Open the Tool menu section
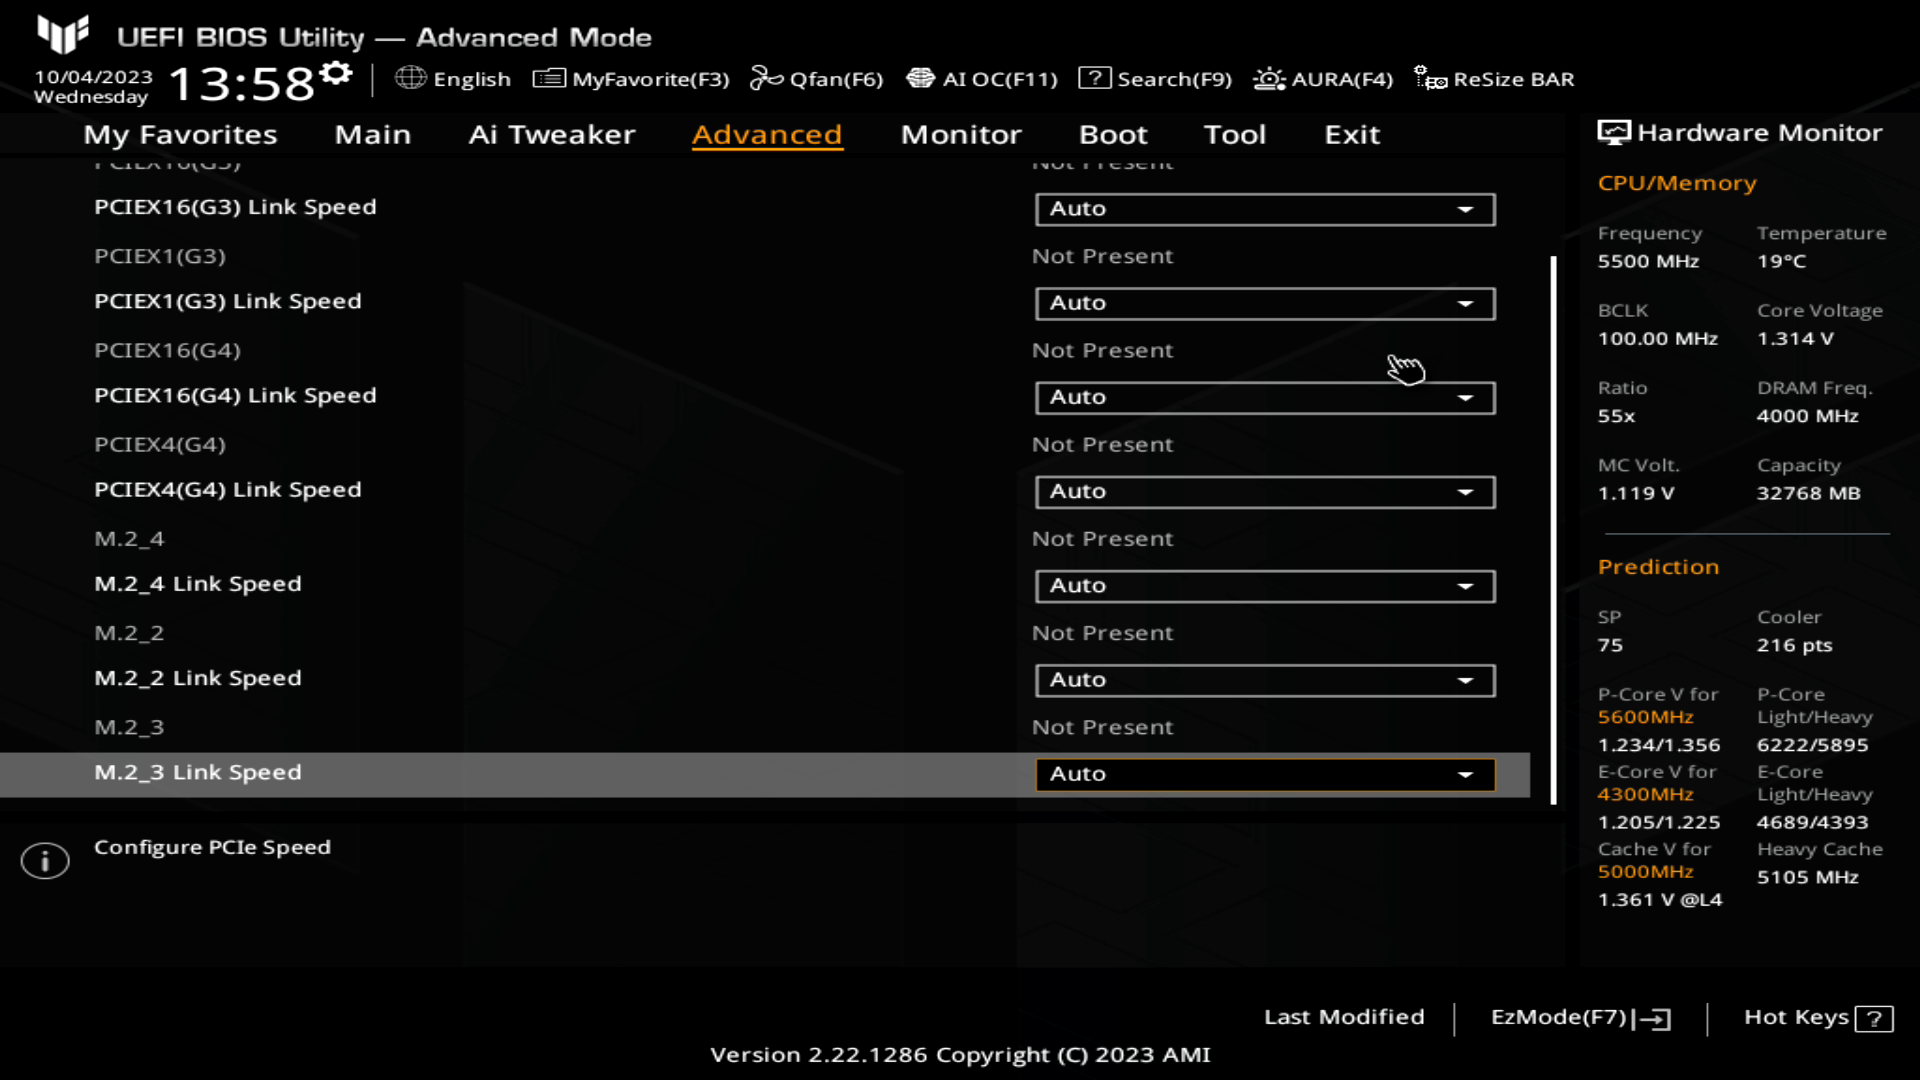1920x1080 pixels. pos(1234,133)
